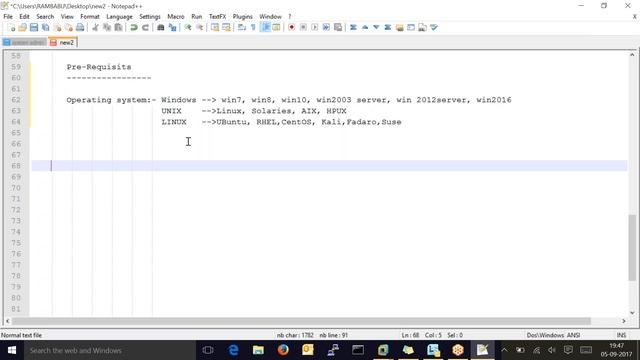Click the word 'LINUX' on line 64

(174, 122)
